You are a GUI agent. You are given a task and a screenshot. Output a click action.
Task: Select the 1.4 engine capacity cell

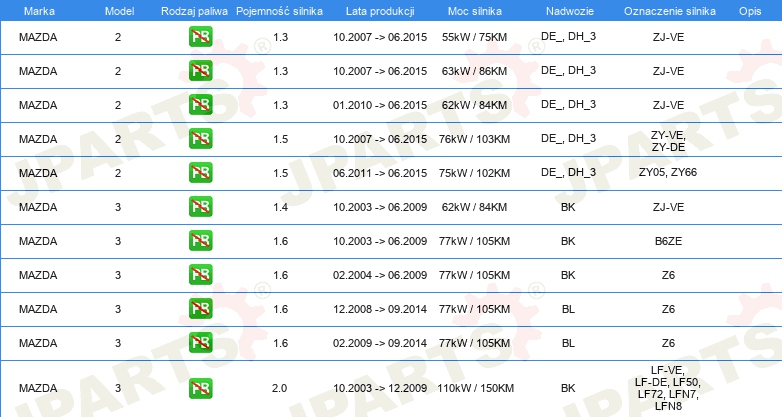point(280,207)
